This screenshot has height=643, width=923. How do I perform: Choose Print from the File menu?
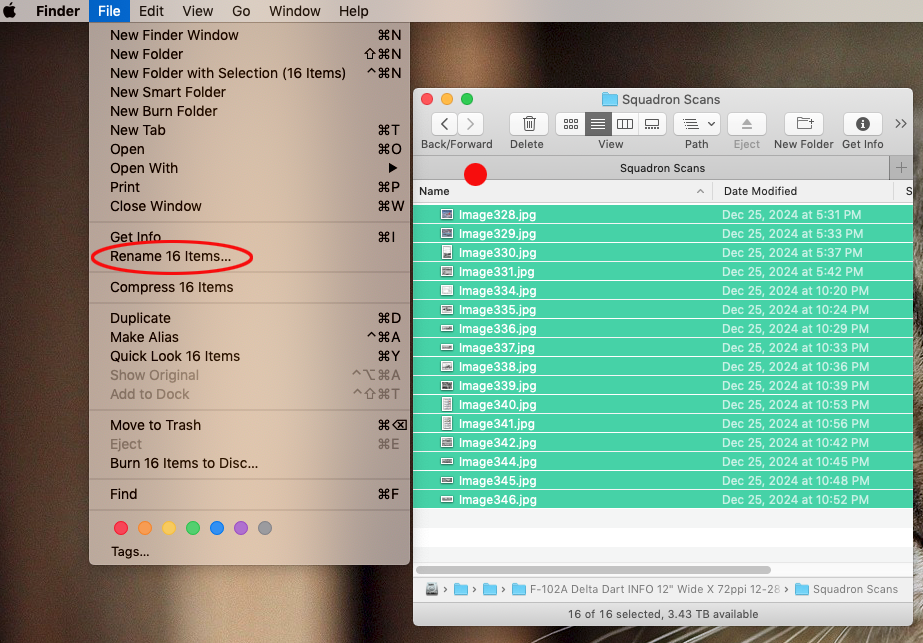[249, 187]
